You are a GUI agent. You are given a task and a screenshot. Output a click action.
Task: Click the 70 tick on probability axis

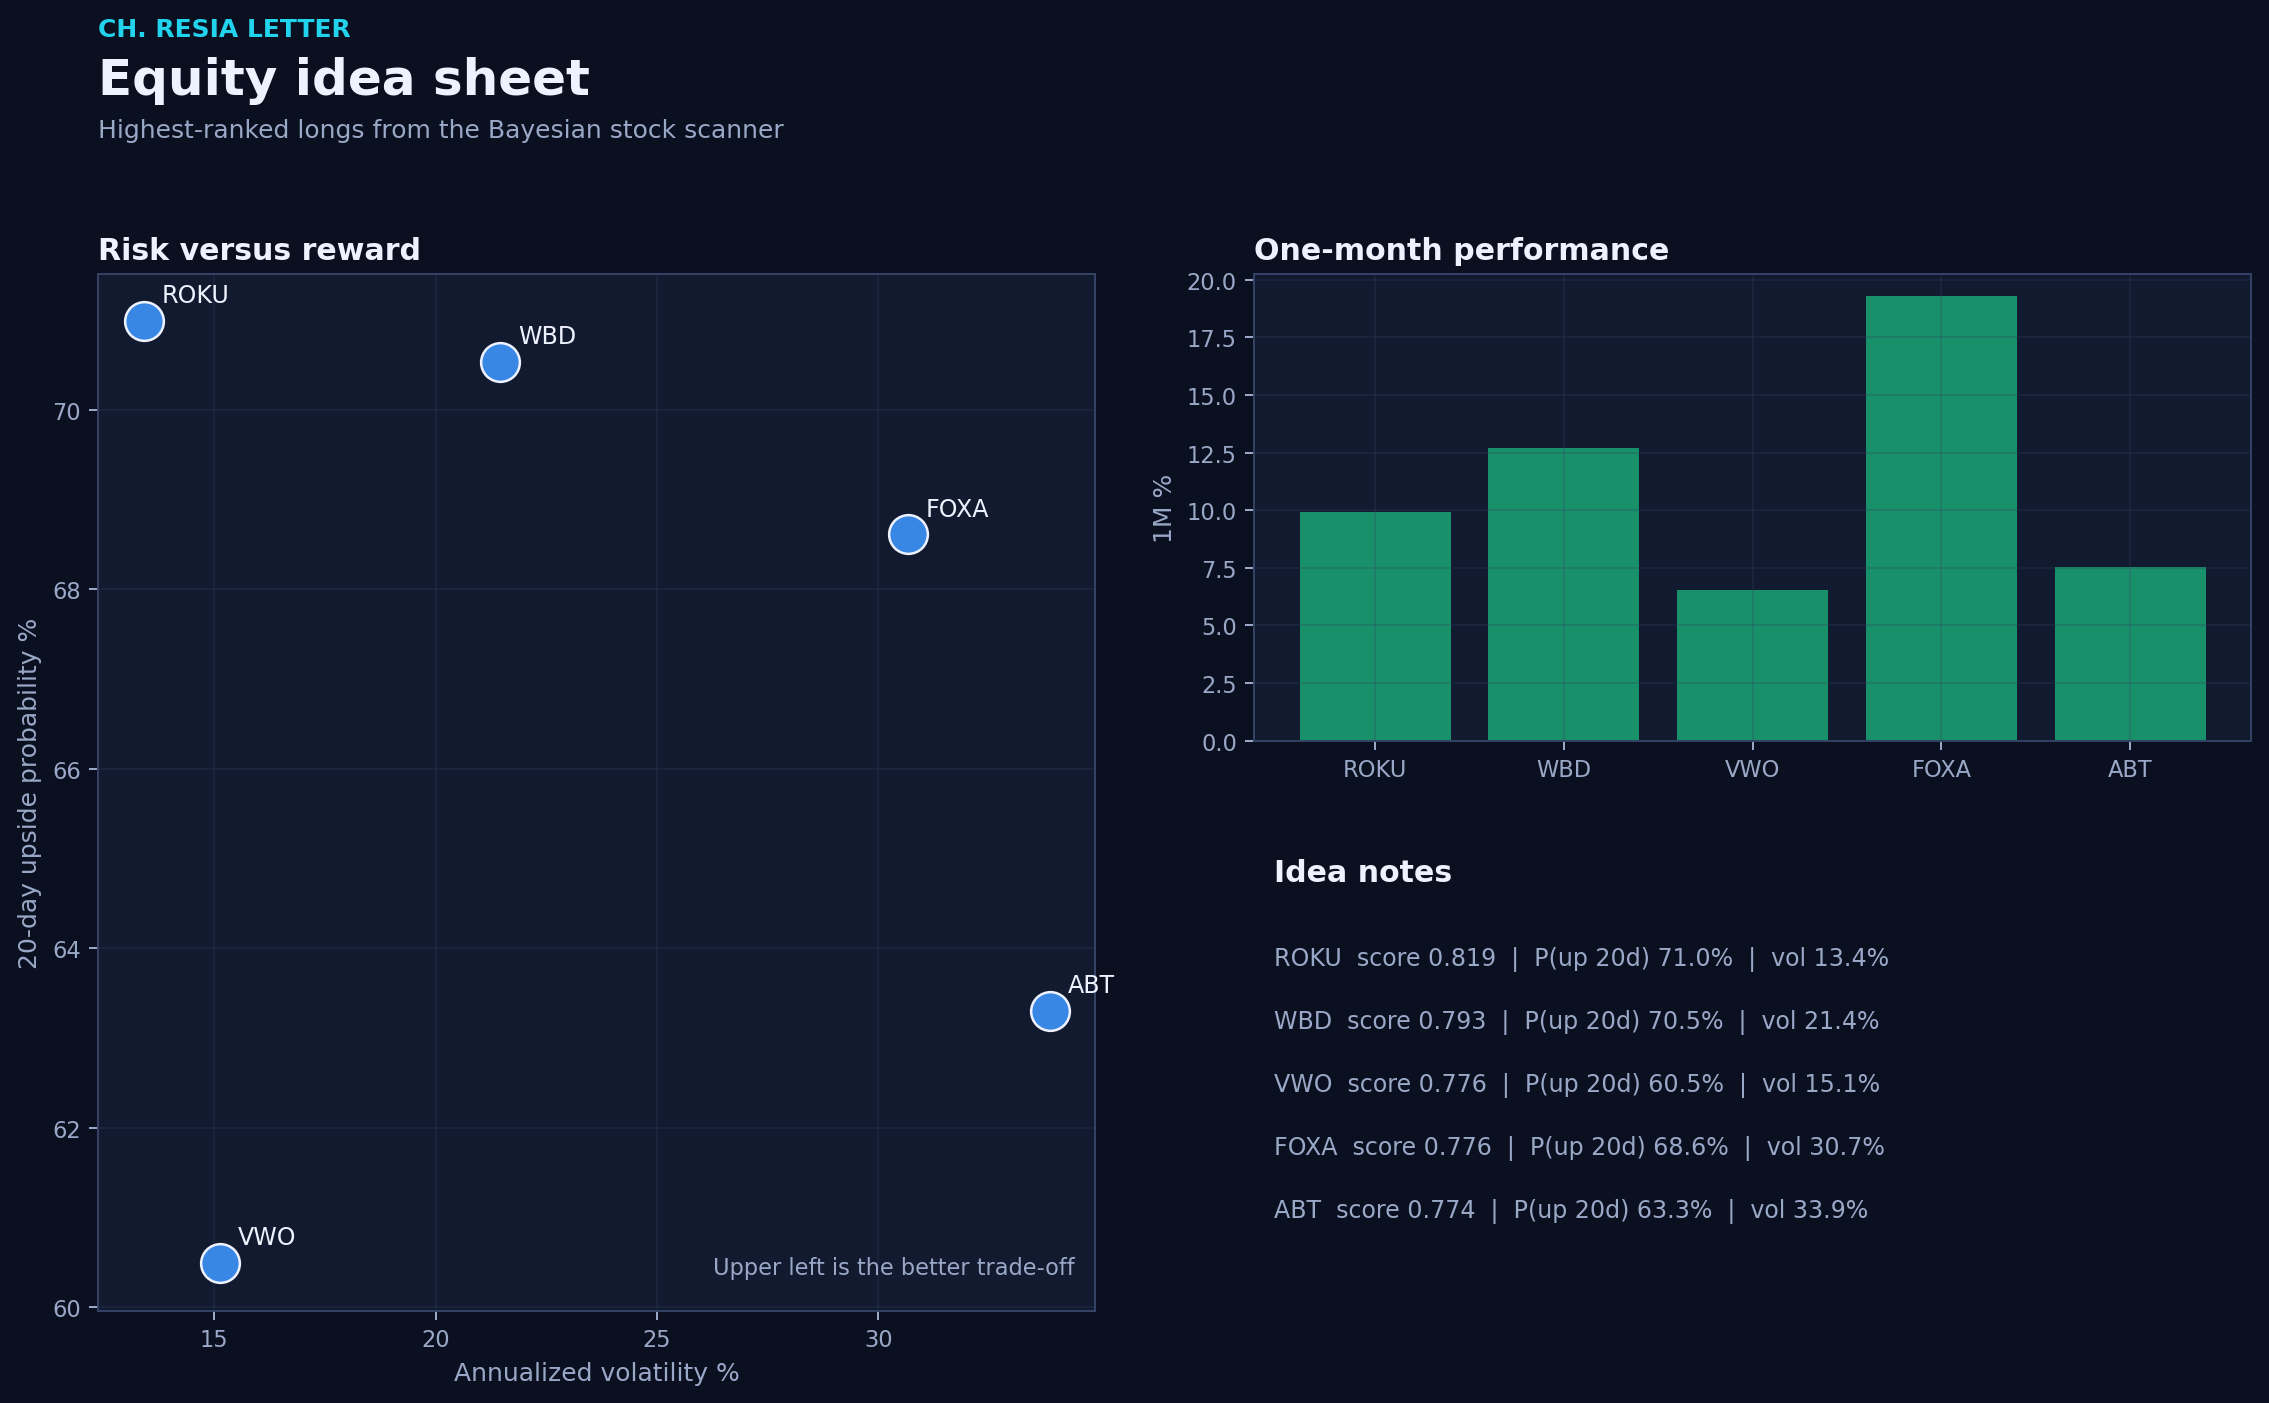pos(67,412)
